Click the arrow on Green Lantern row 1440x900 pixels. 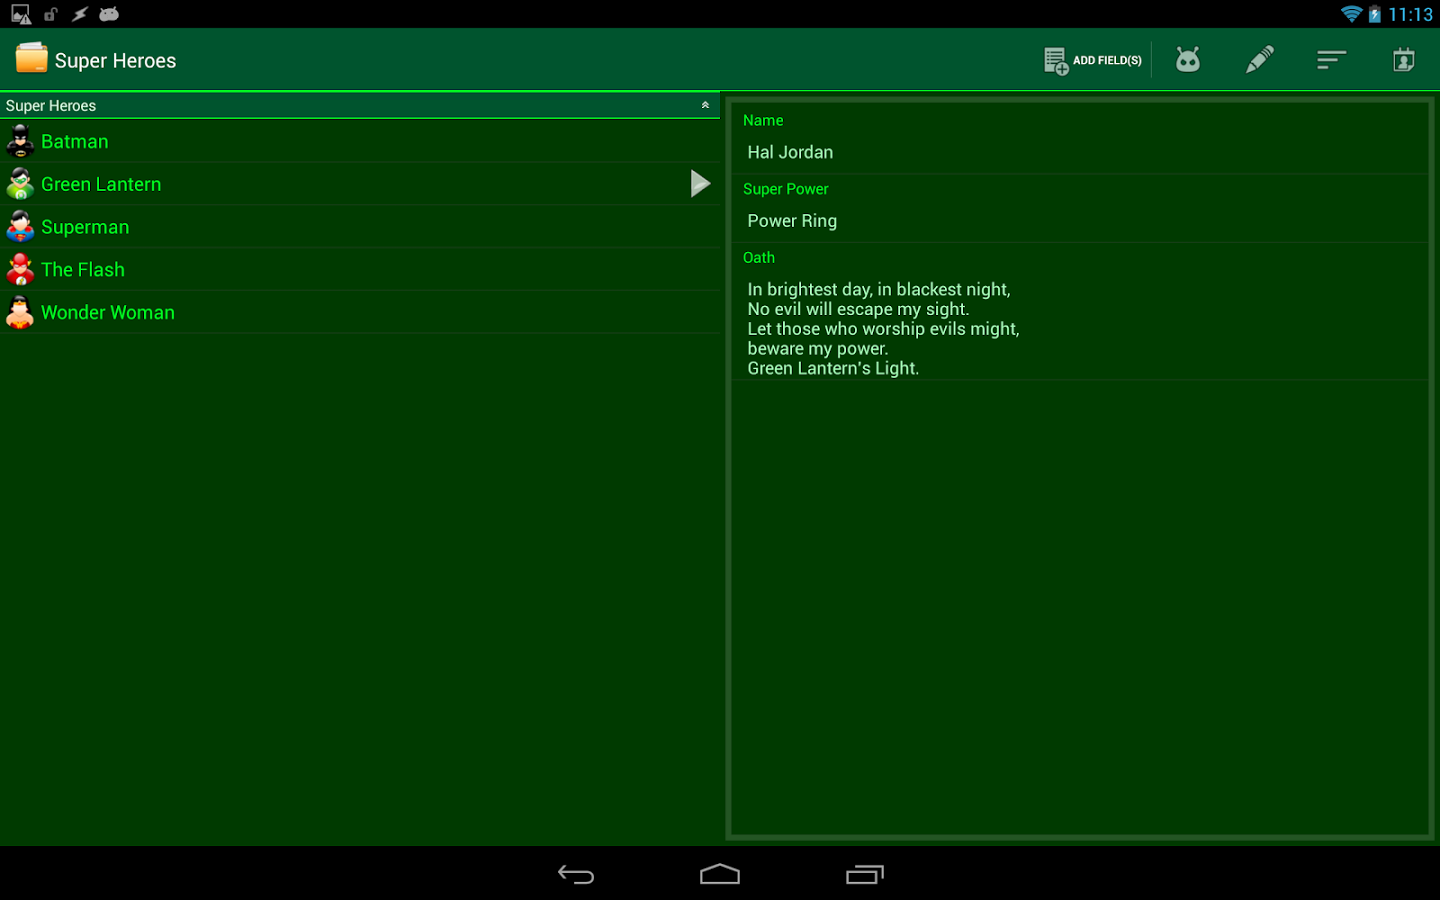(700, 183)
